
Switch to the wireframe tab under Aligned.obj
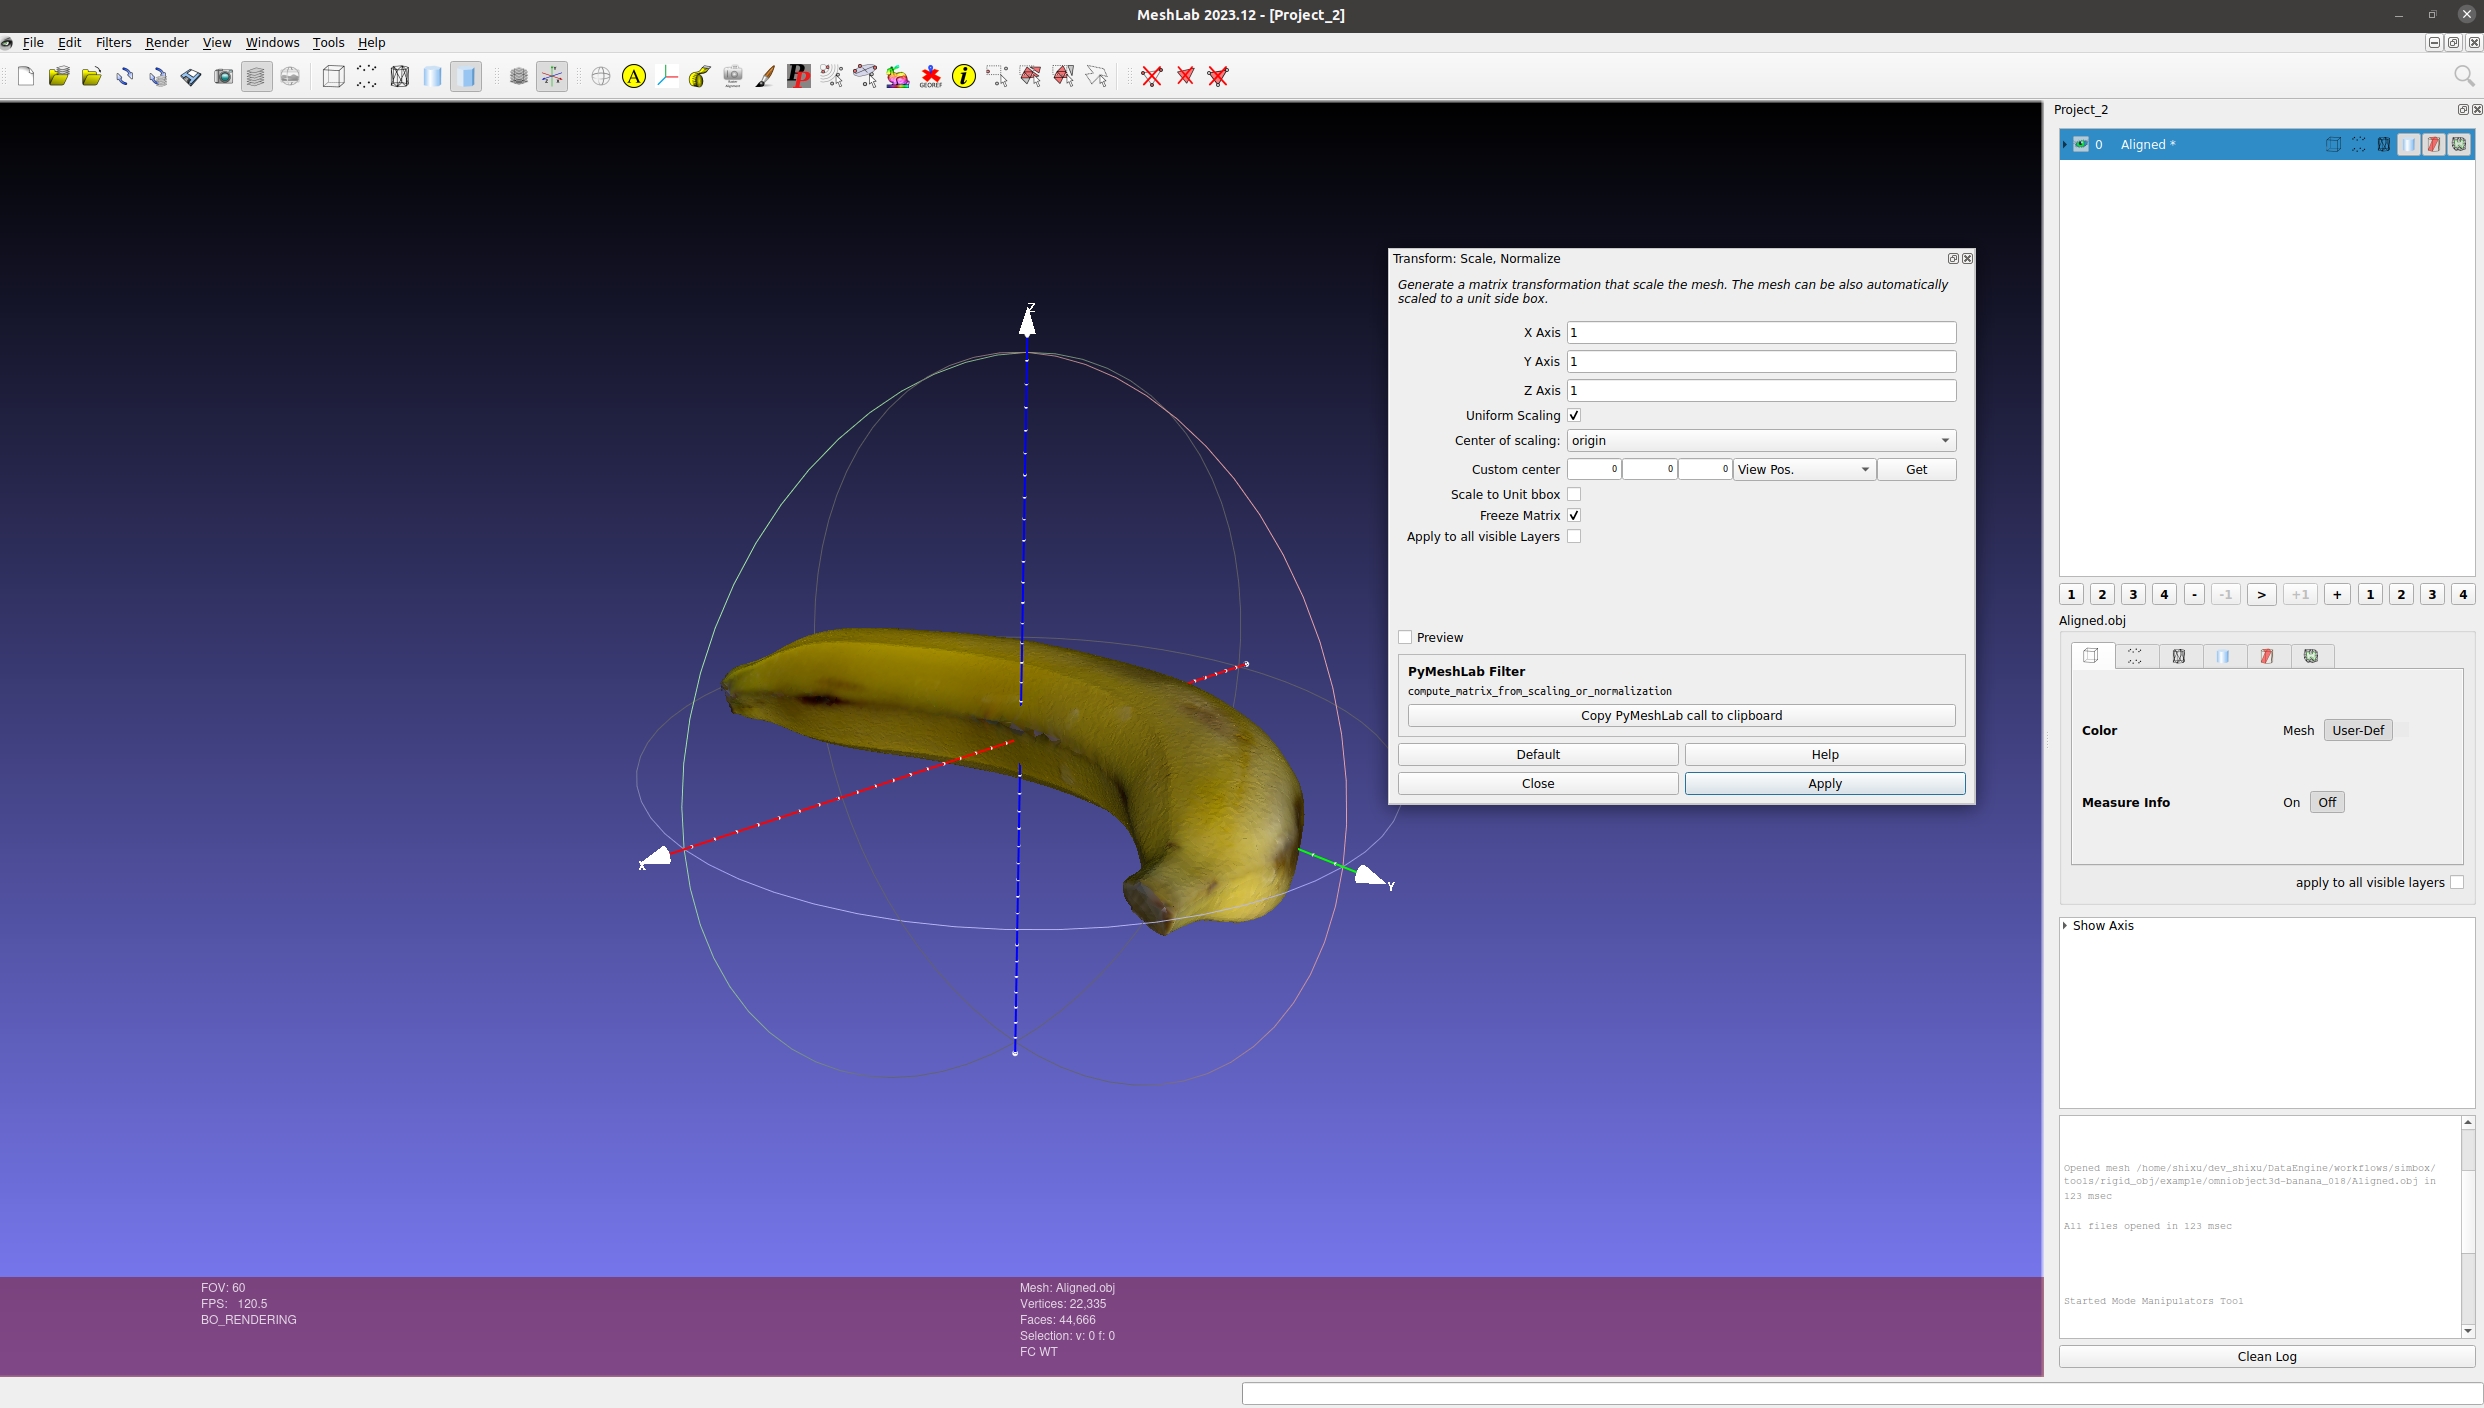click(2179, 656)
